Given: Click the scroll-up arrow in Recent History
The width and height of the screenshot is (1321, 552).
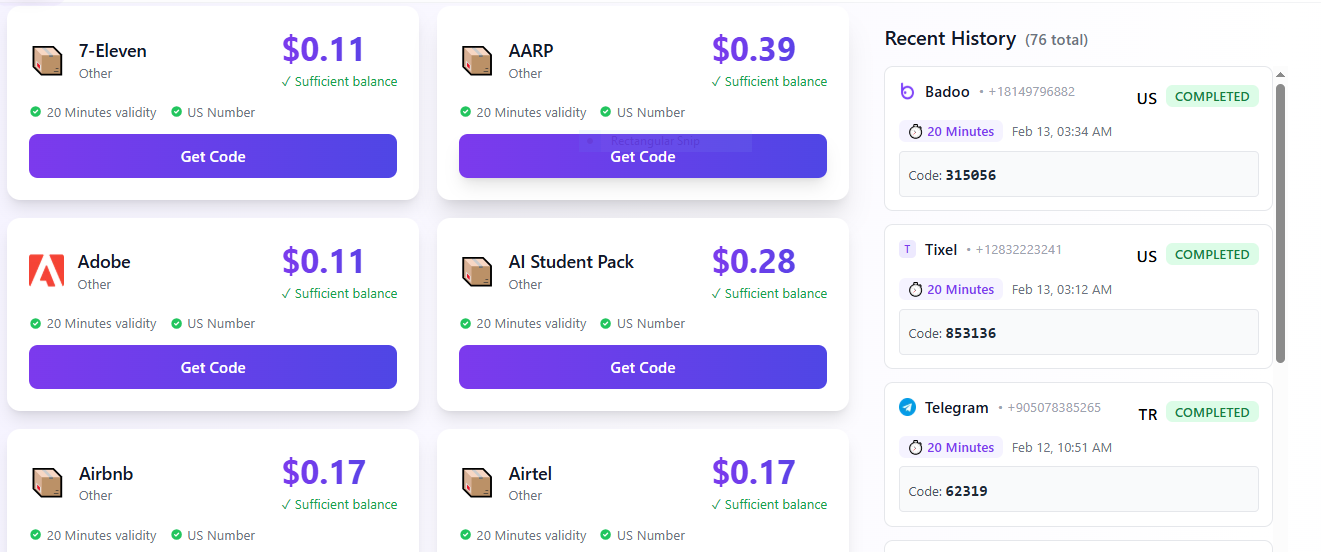Looking at the screenshot, I should click(1281, 75).
